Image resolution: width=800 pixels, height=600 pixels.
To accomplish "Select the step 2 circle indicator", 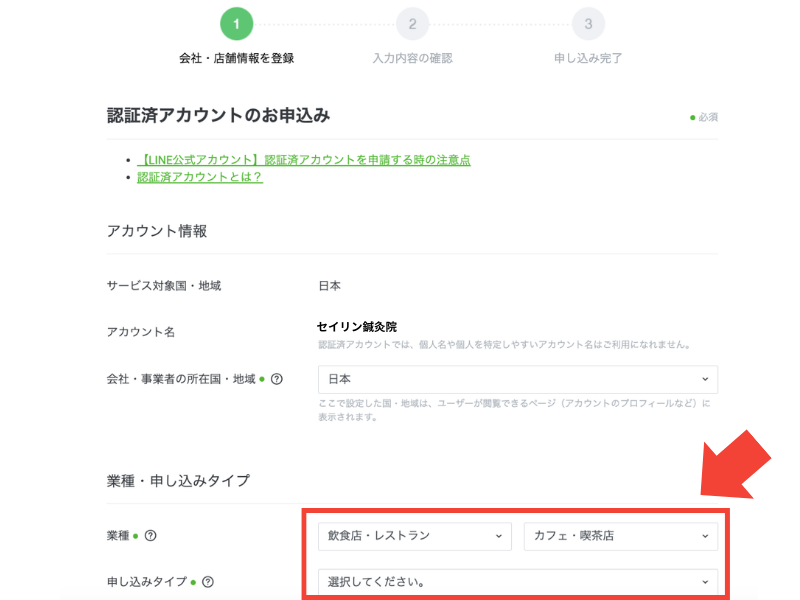I will pyautogui.click(x=412, y=23).
